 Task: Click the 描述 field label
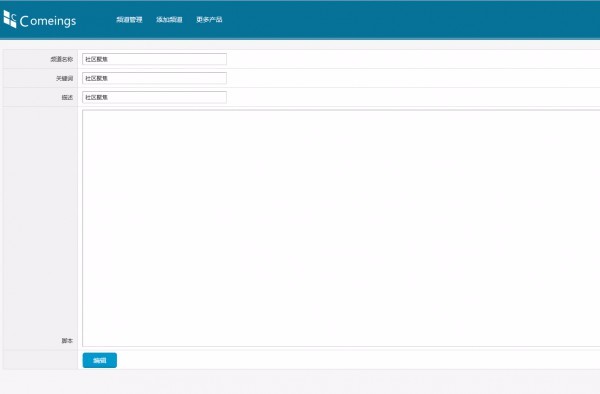pyautogui.click(x=67, y=98)
